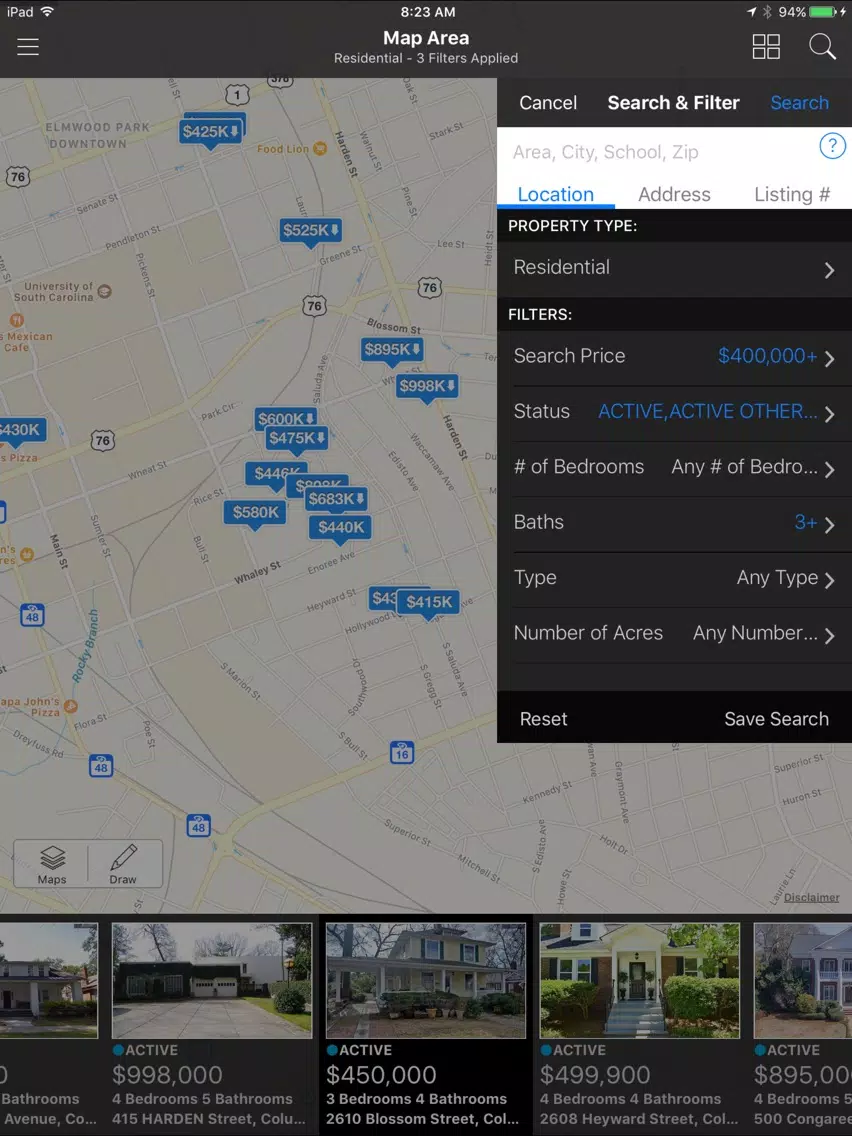Switch to grid view of listings
Screen dimensions: 852x1136
[766, 47]
